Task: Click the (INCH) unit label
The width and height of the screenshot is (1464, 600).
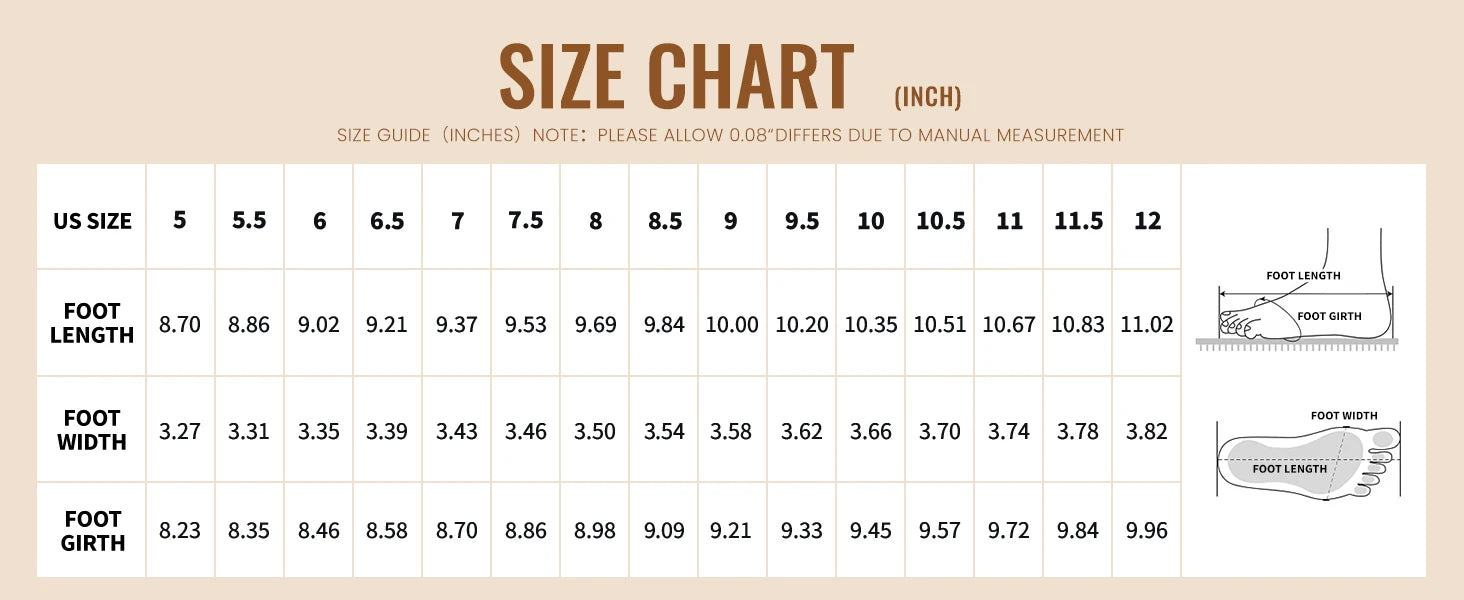Action: point(927,97)
